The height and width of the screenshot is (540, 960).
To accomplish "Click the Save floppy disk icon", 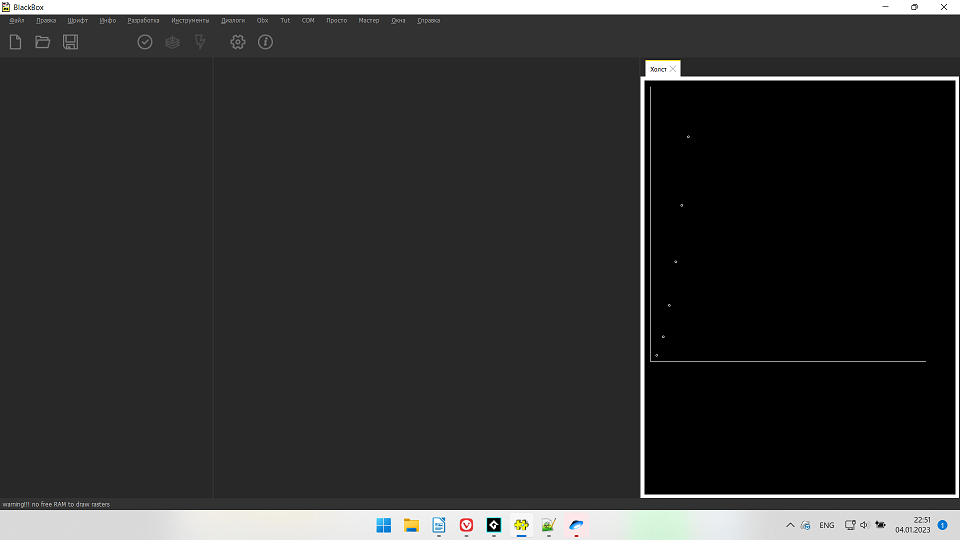I will pos(70,42).
